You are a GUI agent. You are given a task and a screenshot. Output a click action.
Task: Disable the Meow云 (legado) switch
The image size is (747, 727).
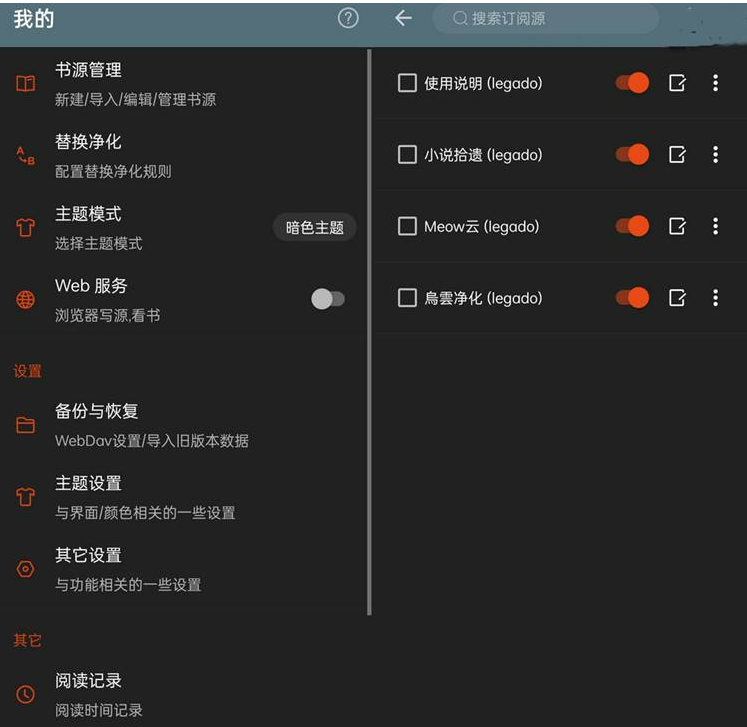(632, 226)
